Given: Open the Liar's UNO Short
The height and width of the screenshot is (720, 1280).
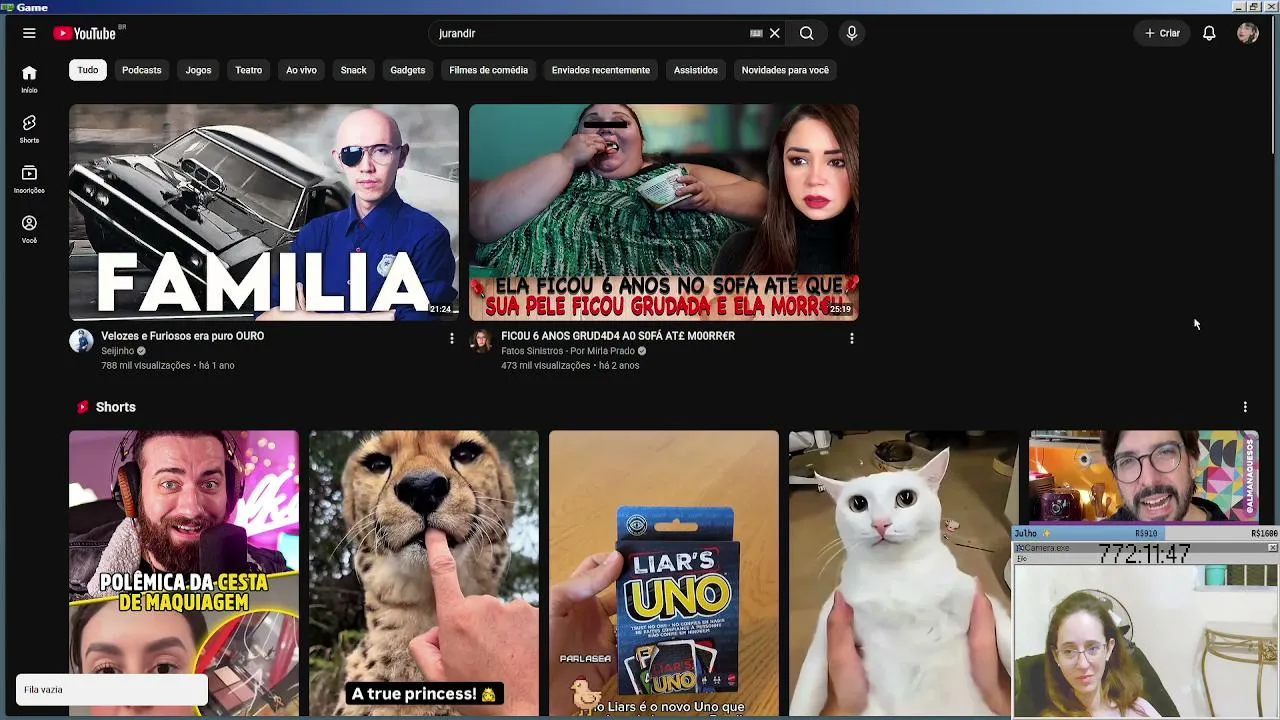Looking at the screenshot, I should tap(664, 574).
